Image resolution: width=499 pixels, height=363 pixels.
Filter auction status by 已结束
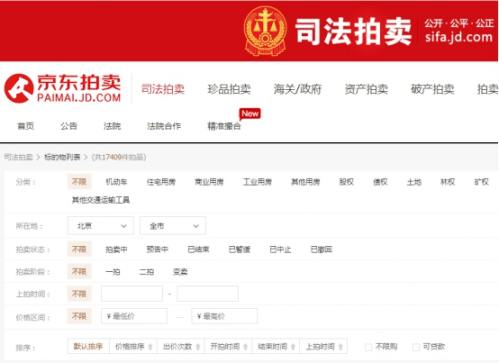tap(198, 249)
